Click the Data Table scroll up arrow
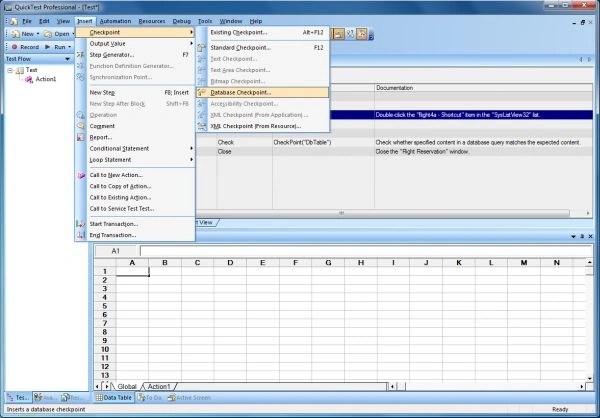The width and height of the screenshot is (600, 418). [589, 262]
